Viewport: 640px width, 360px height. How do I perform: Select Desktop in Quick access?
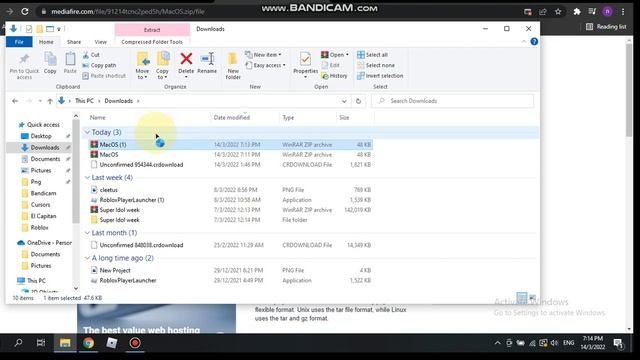41,136
